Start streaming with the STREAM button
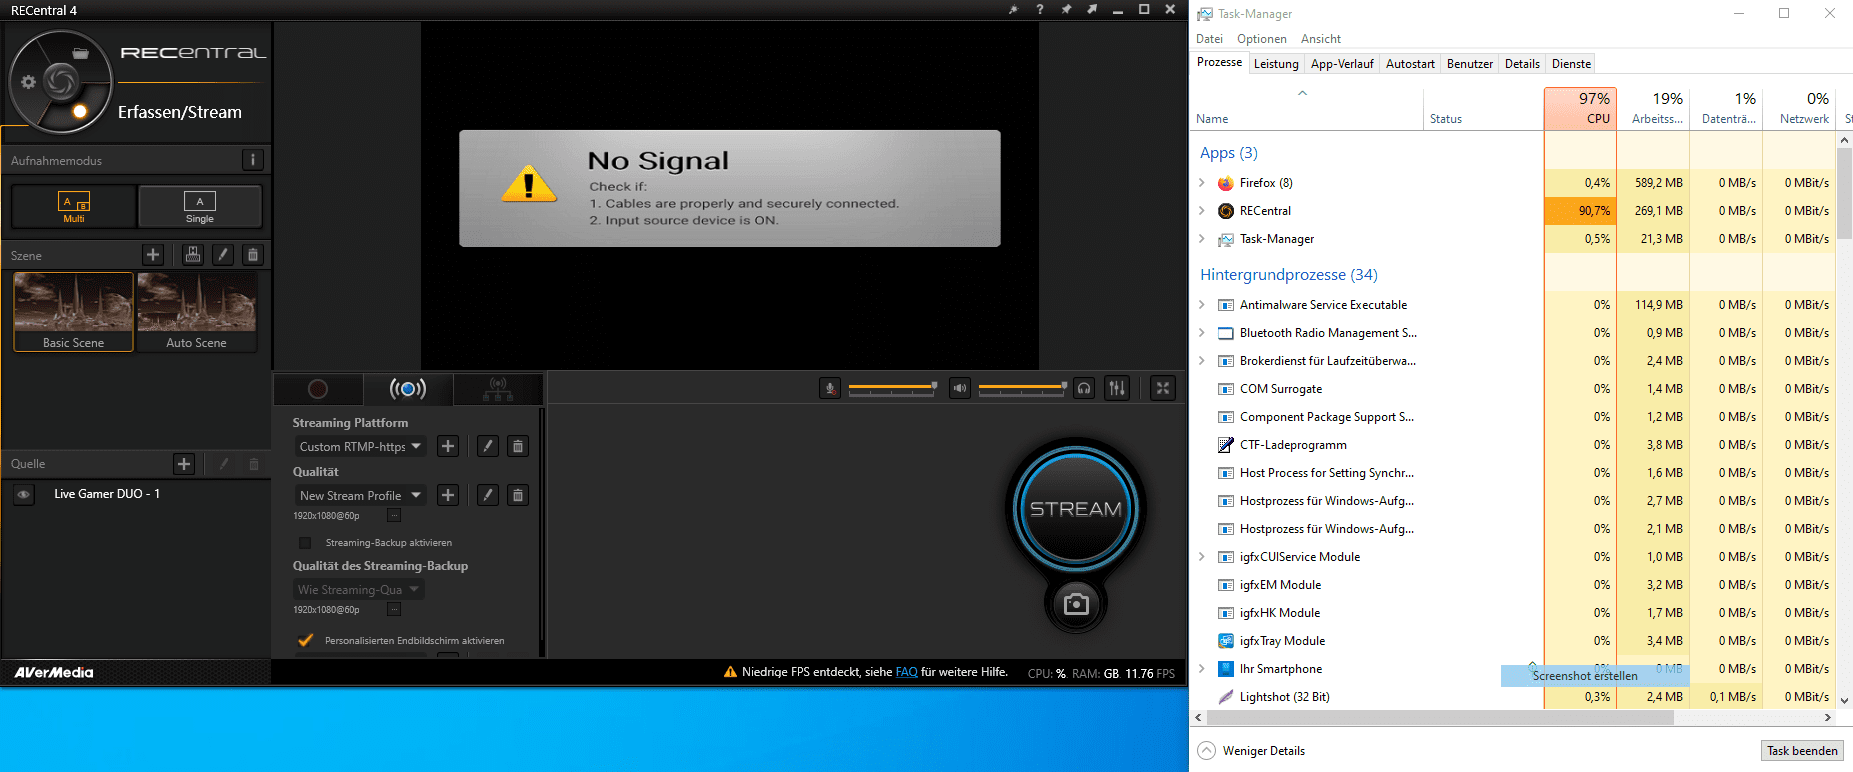 coord(1076,509)
